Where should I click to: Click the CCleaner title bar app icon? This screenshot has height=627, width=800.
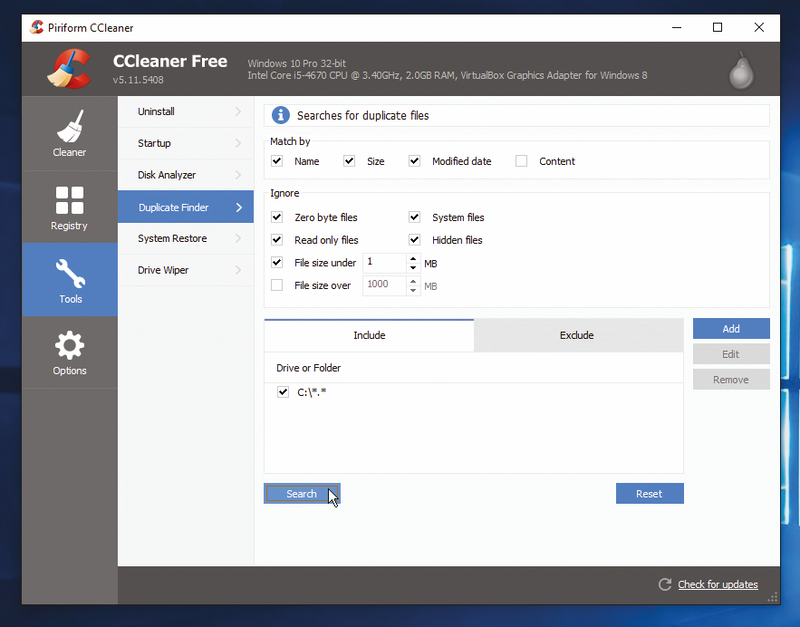(37, 27)
